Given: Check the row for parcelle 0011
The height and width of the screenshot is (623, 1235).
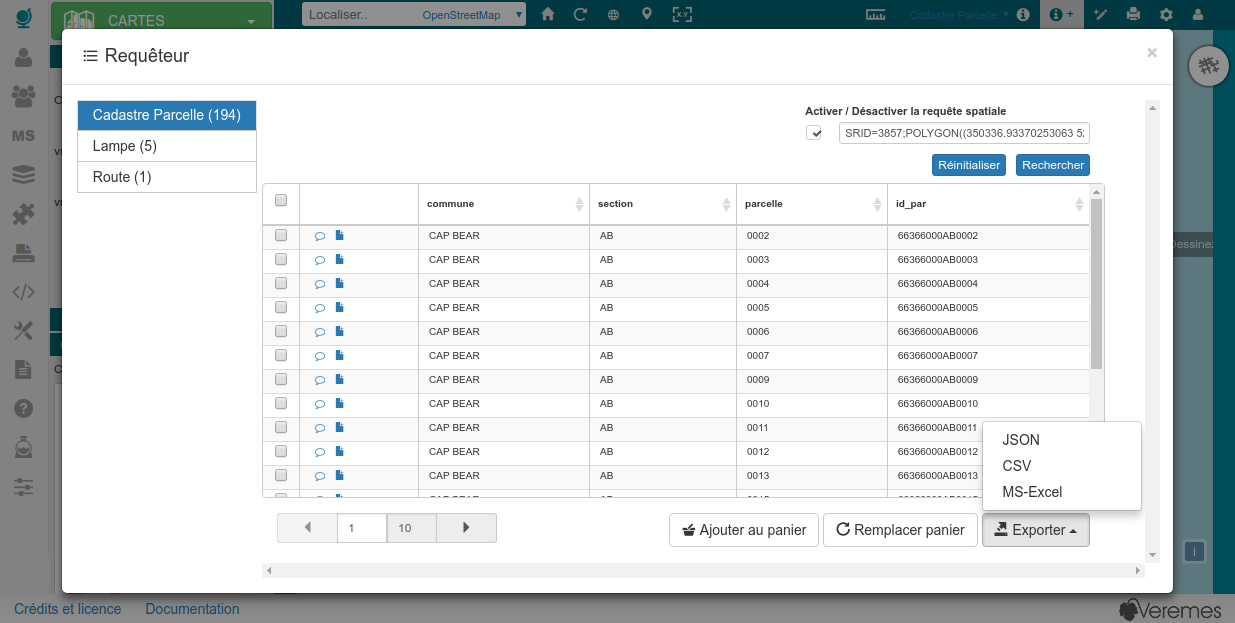Looking at the screenshot, I should click(281, 427).
